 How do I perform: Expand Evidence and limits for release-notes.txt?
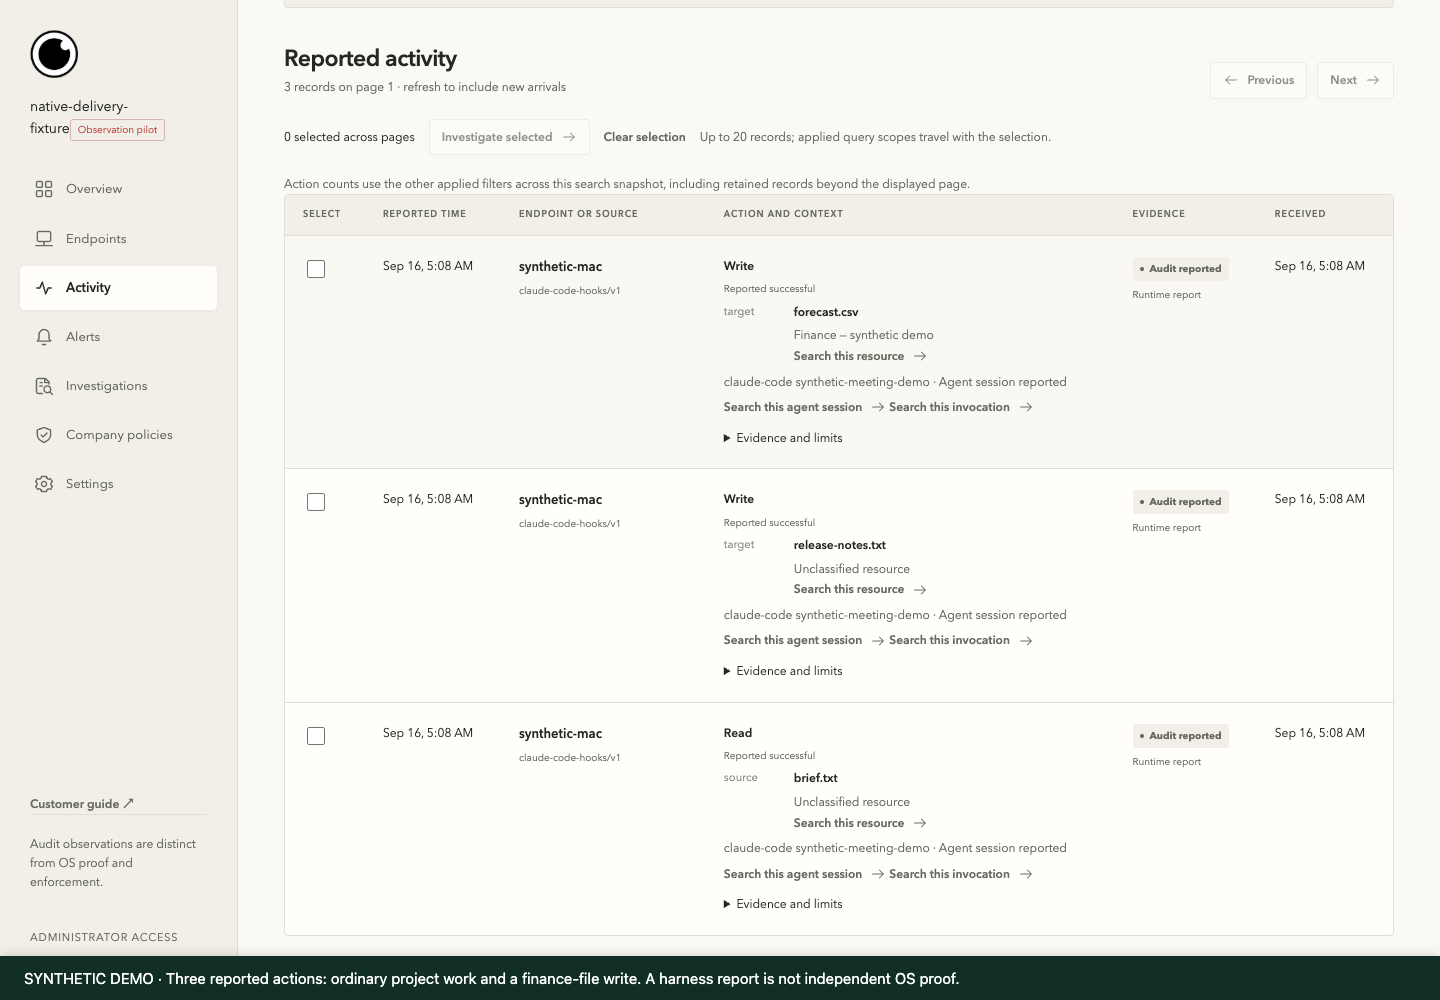tap(783, 671)
